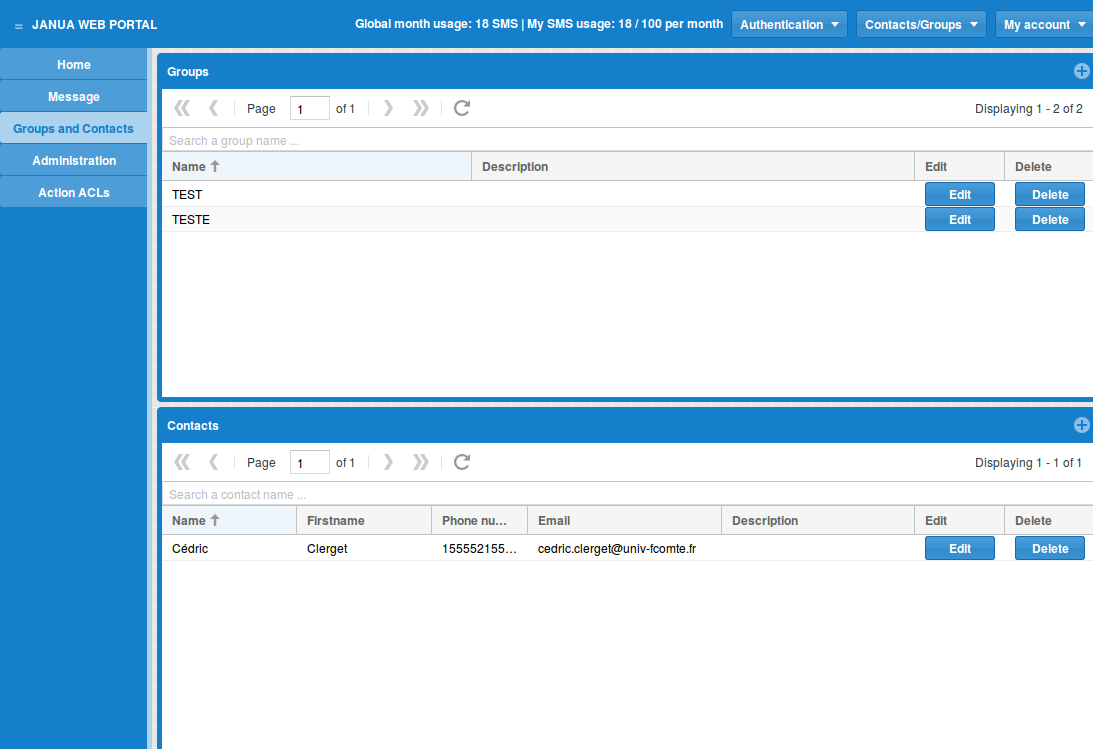
Task: Delete the TEST group
Action: (1049, 194)
